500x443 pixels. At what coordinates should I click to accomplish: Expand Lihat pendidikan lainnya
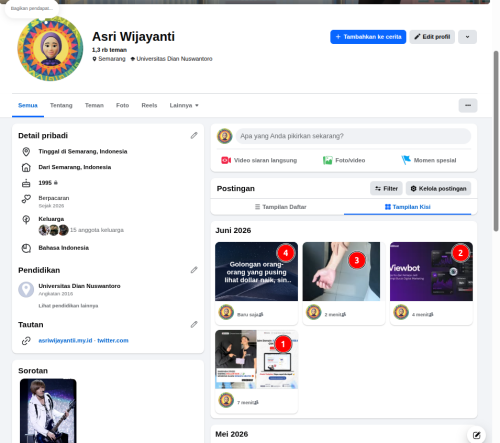coord(68,306)
